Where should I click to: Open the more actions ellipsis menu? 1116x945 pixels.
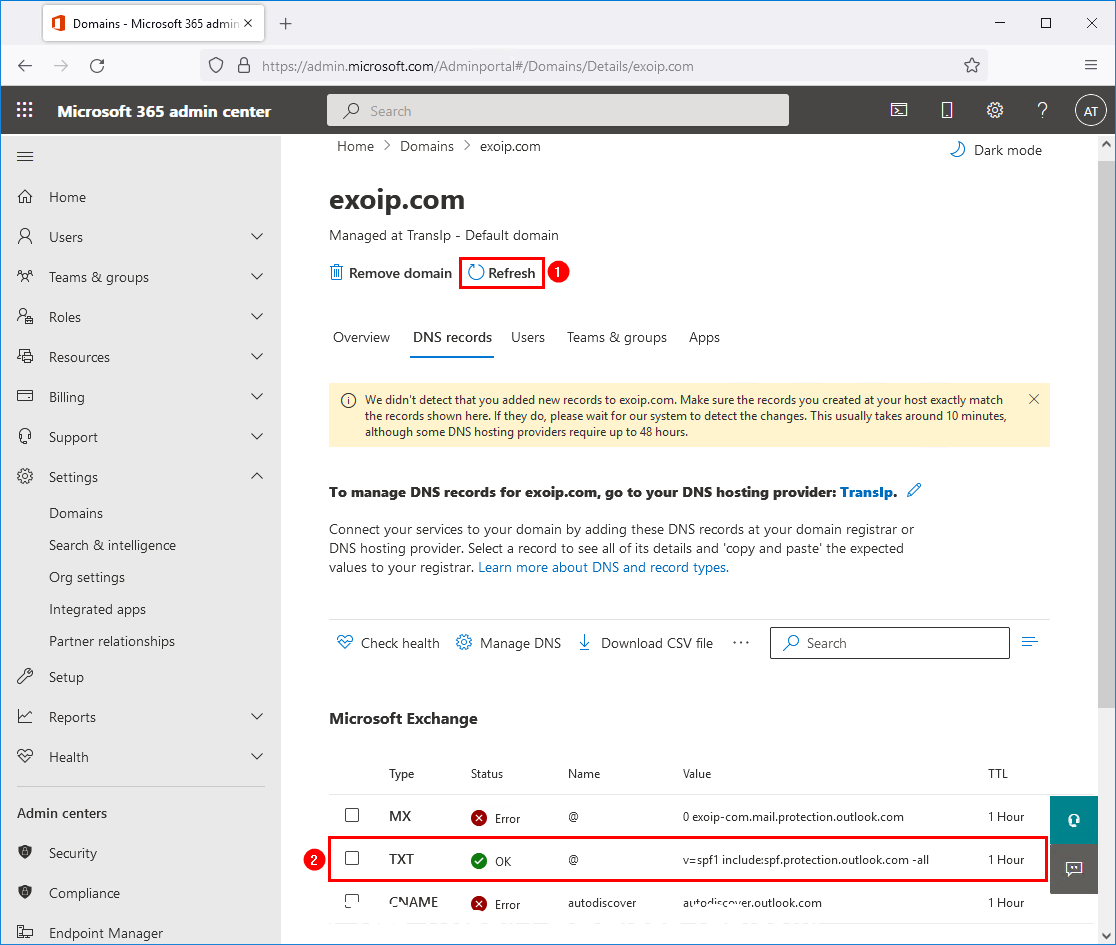[x=741, y=643]
